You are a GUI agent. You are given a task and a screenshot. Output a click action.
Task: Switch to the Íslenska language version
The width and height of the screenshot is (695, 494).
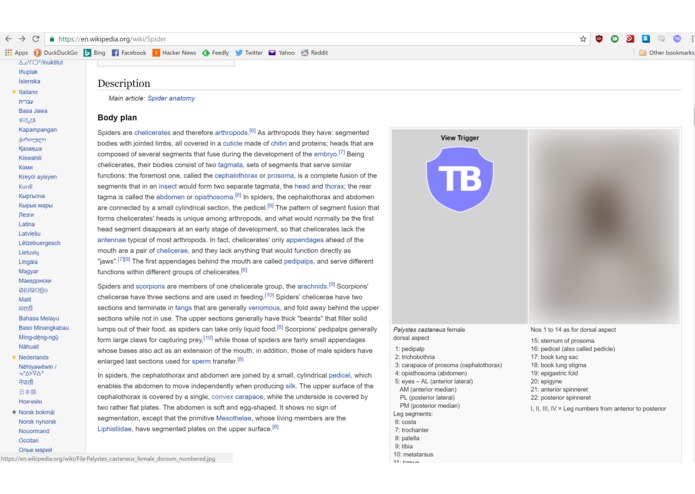point(29,82)
